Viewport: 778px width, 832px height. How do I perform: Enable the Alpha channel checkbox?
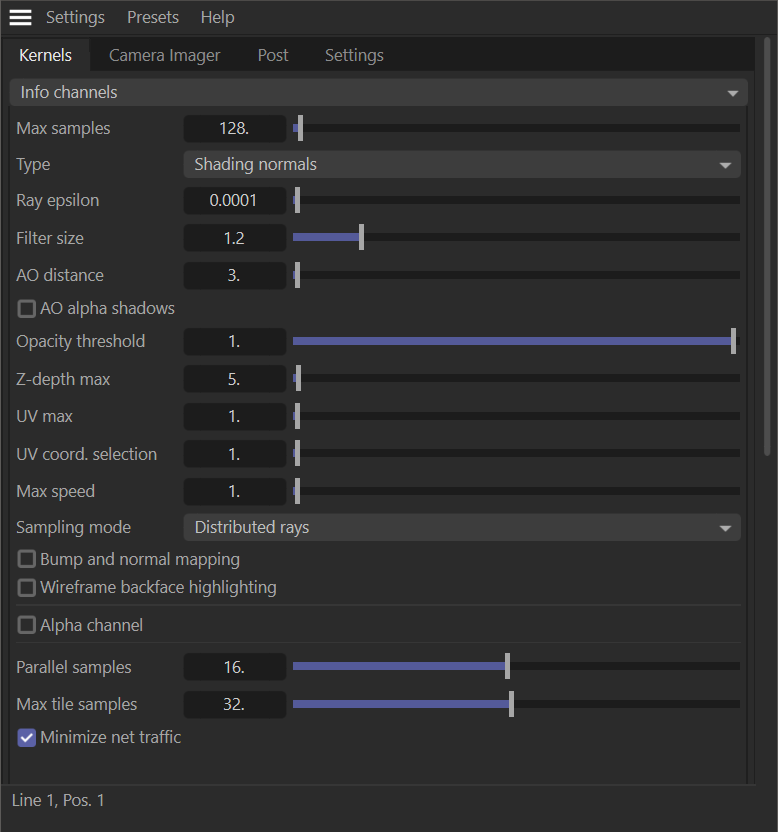coord(27,625)
